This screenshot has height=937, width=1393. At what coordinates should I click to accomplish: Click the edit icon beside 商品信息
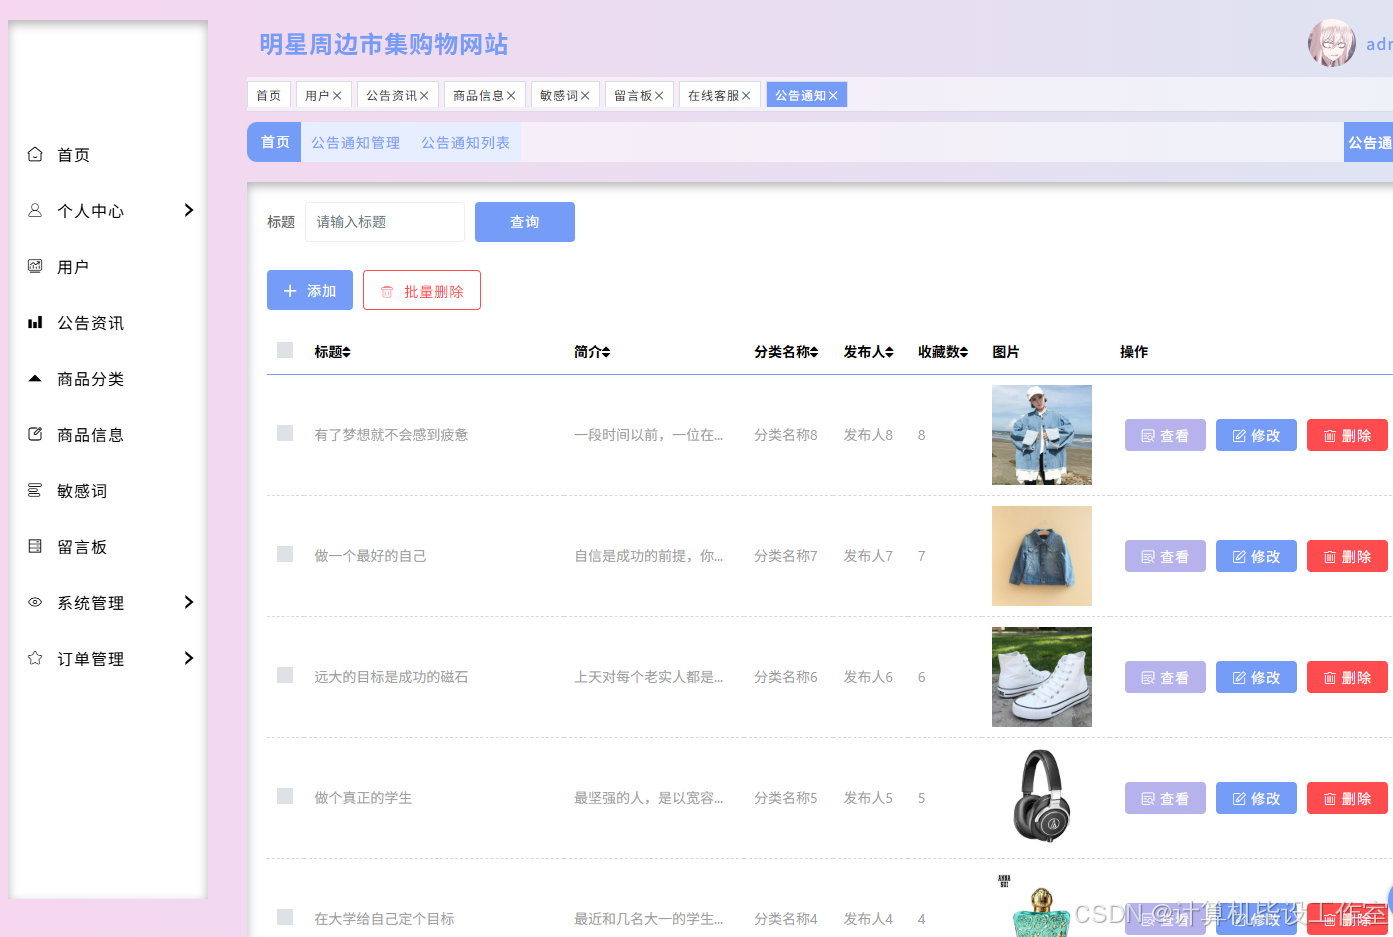[x=35, y=434]
